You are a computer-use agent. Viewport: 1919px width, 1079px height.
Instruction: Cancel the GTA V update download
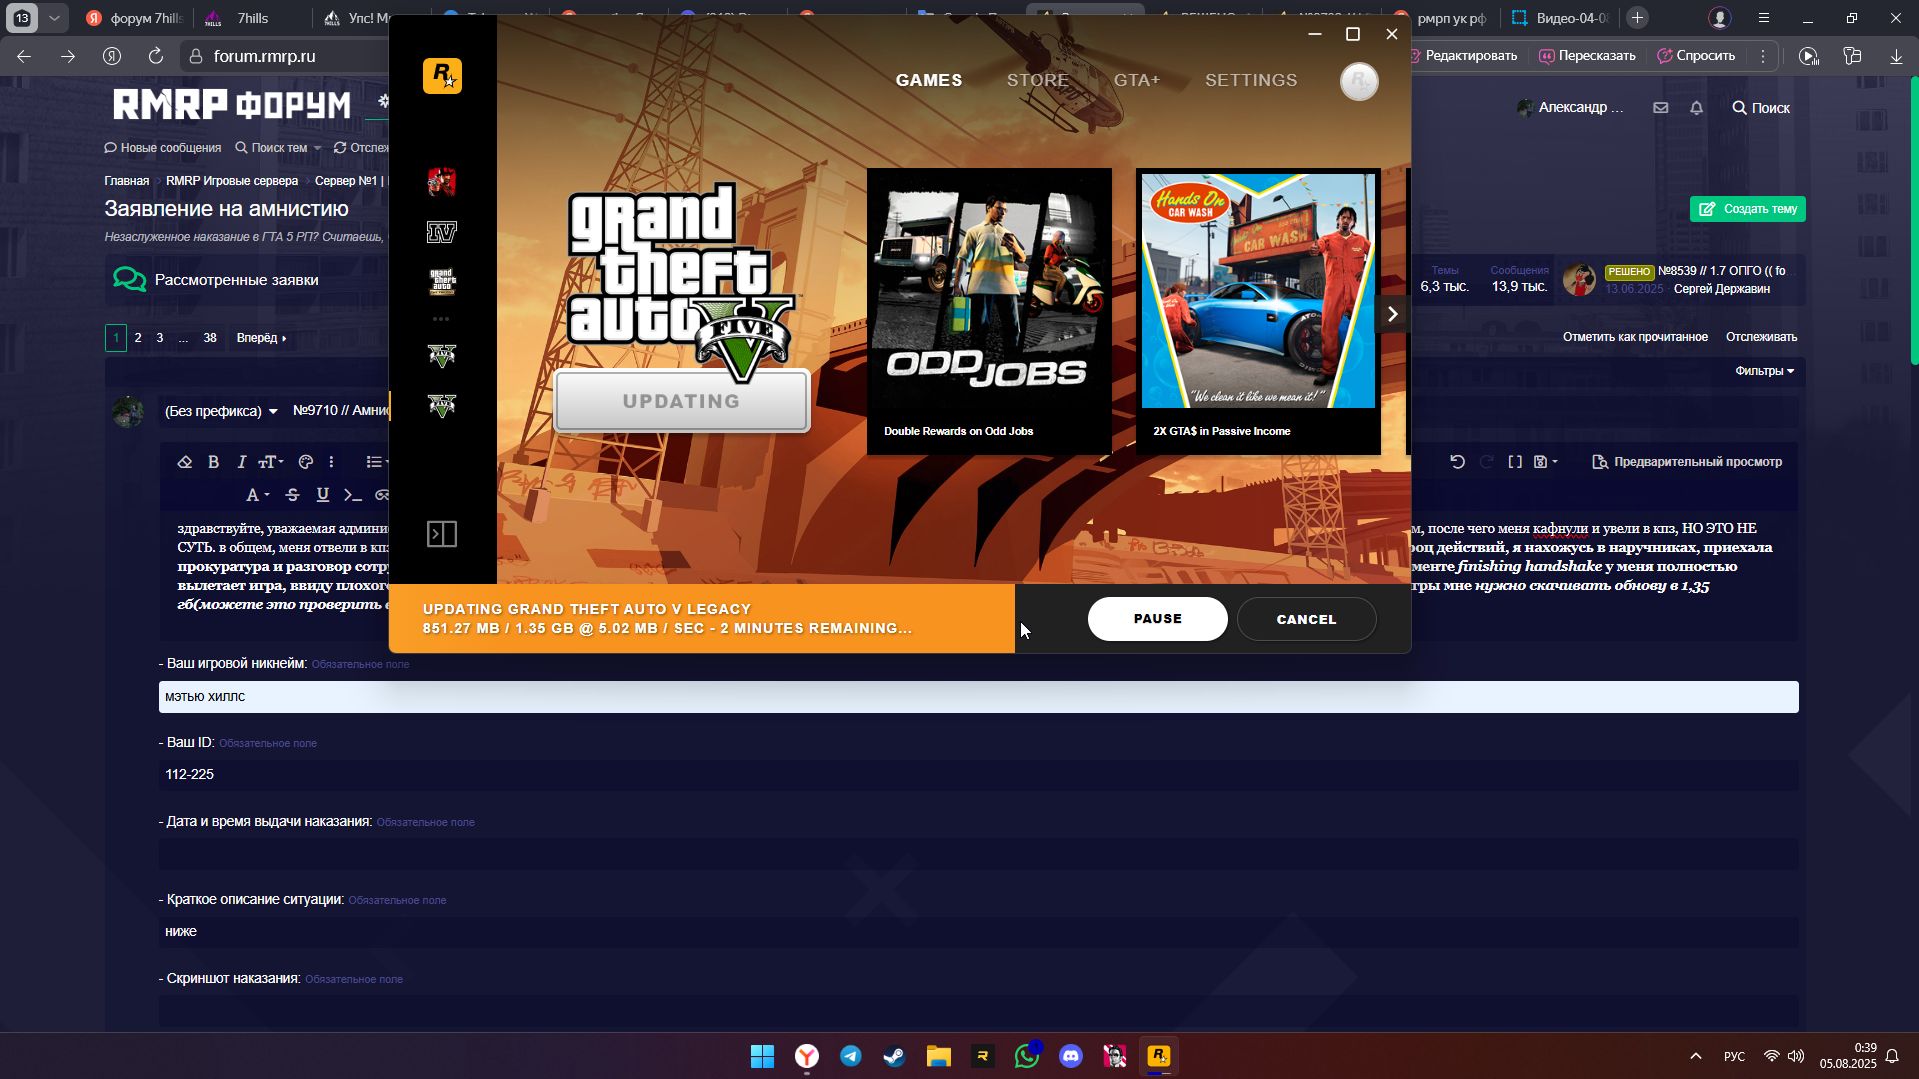[1306, 619]
